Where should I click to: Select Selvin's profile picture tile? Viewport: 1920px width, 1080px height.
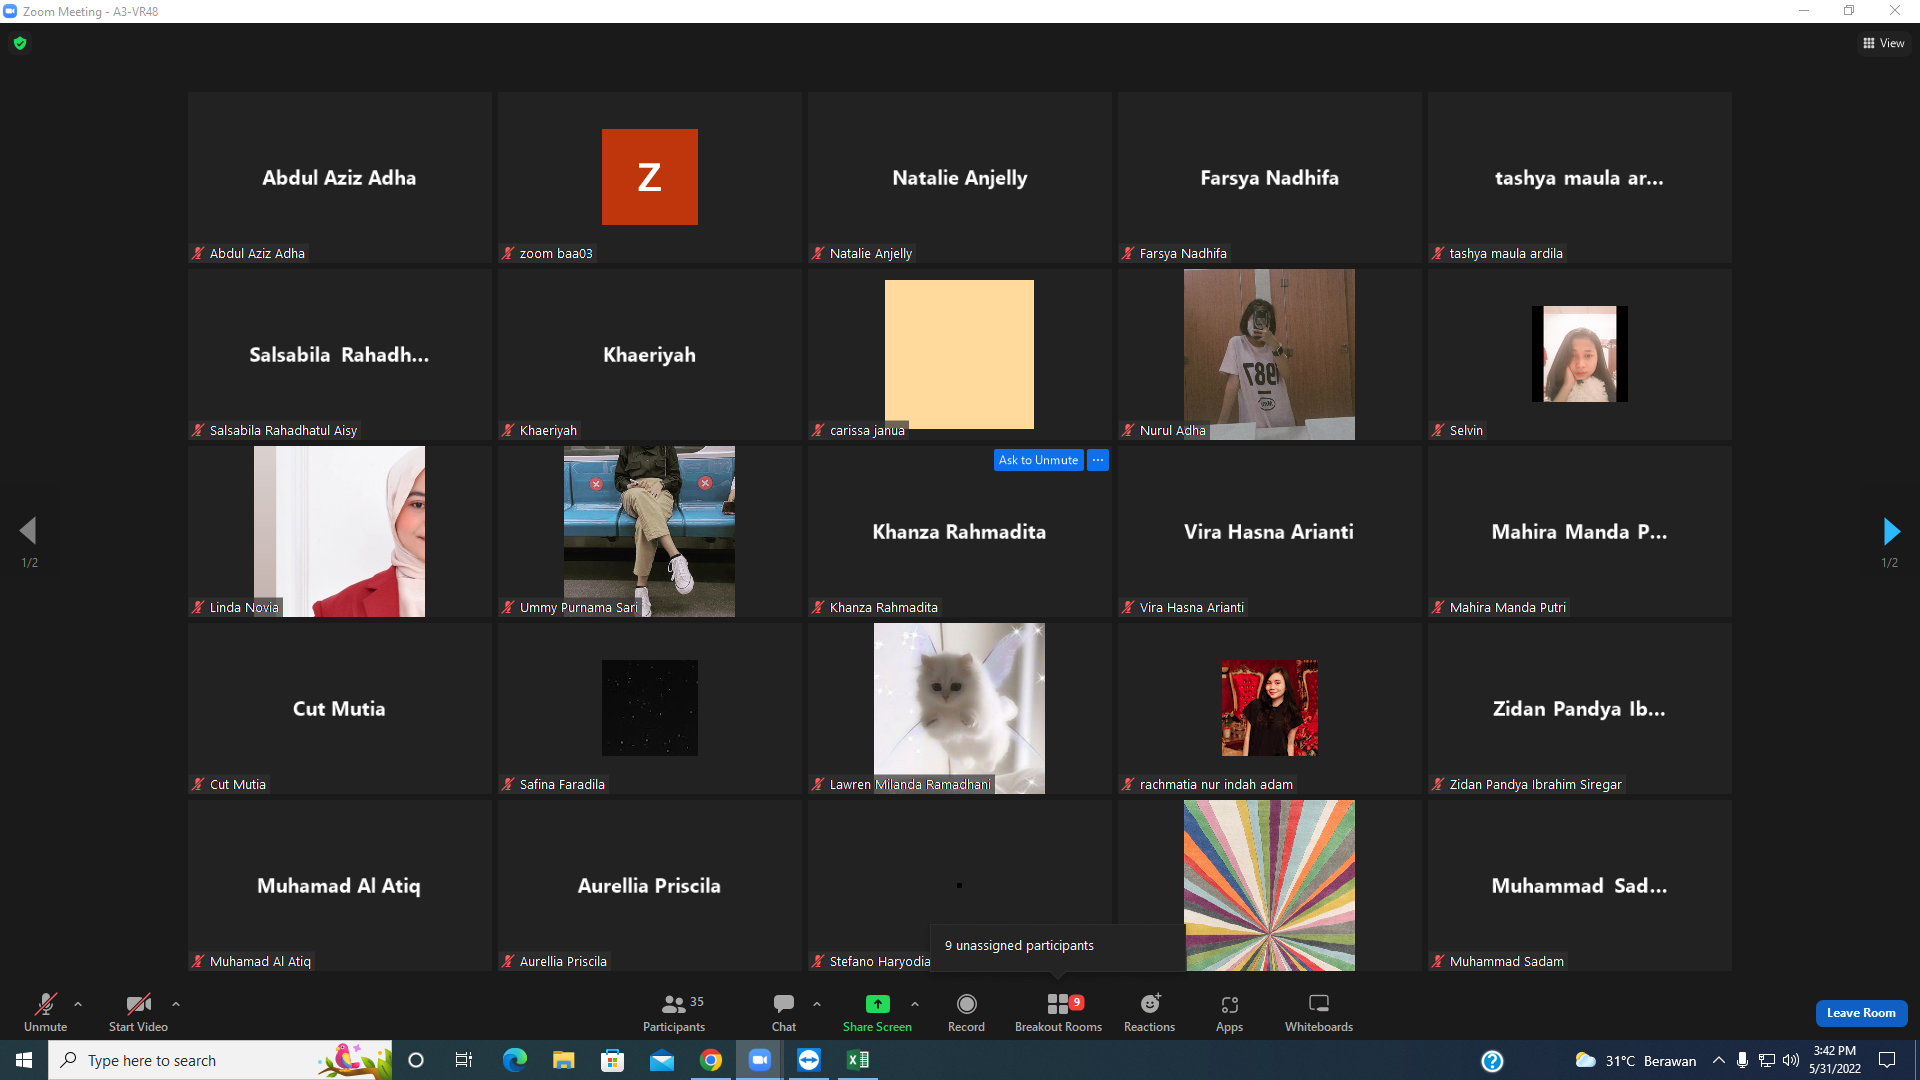(1580, 354)
